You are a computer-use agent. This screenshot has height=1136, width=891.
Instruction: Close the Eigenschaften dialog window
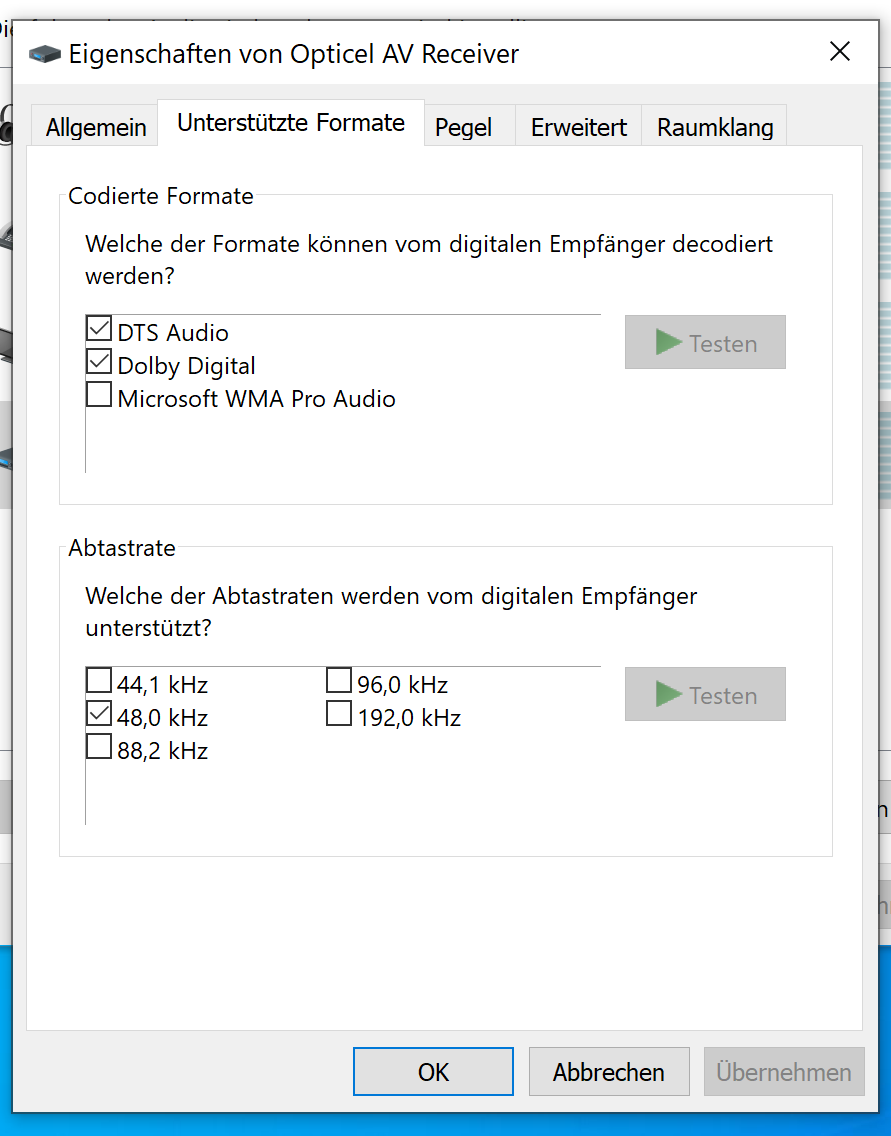pyautogui.click(x=840, y=52)
